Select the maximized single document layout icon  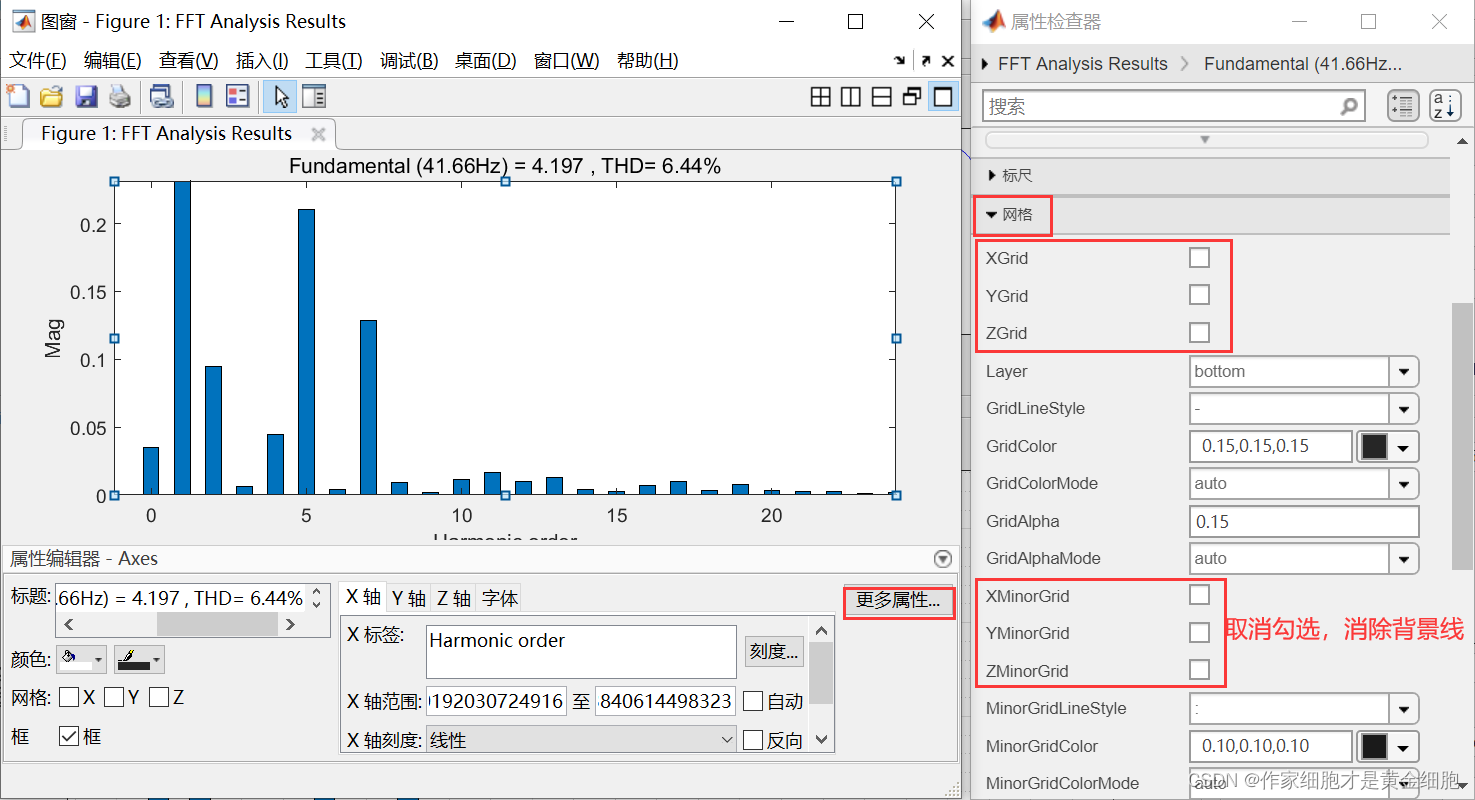coord(942,97)
